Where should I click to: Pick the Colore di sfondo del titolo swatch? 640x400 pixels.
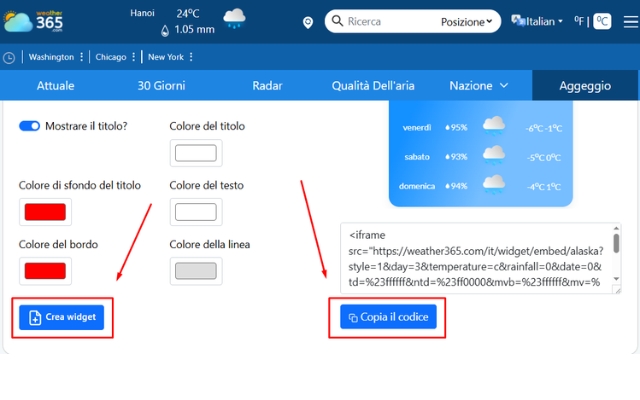pos(45,212)
